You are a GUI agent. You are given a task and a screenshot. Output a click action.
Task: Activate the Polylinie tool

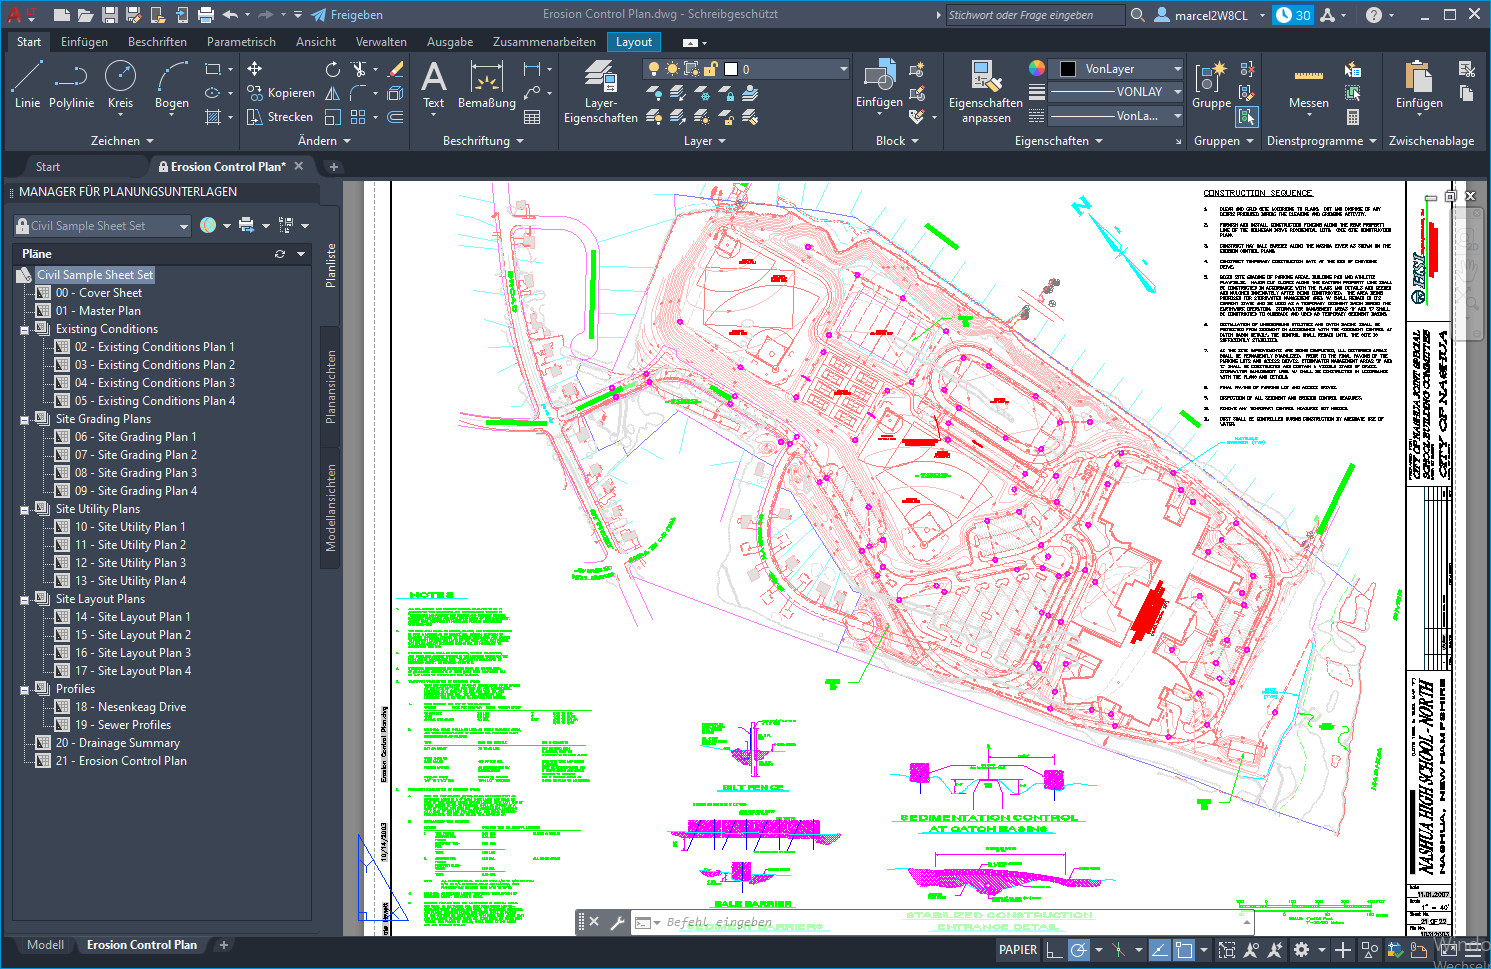(71, 80)
